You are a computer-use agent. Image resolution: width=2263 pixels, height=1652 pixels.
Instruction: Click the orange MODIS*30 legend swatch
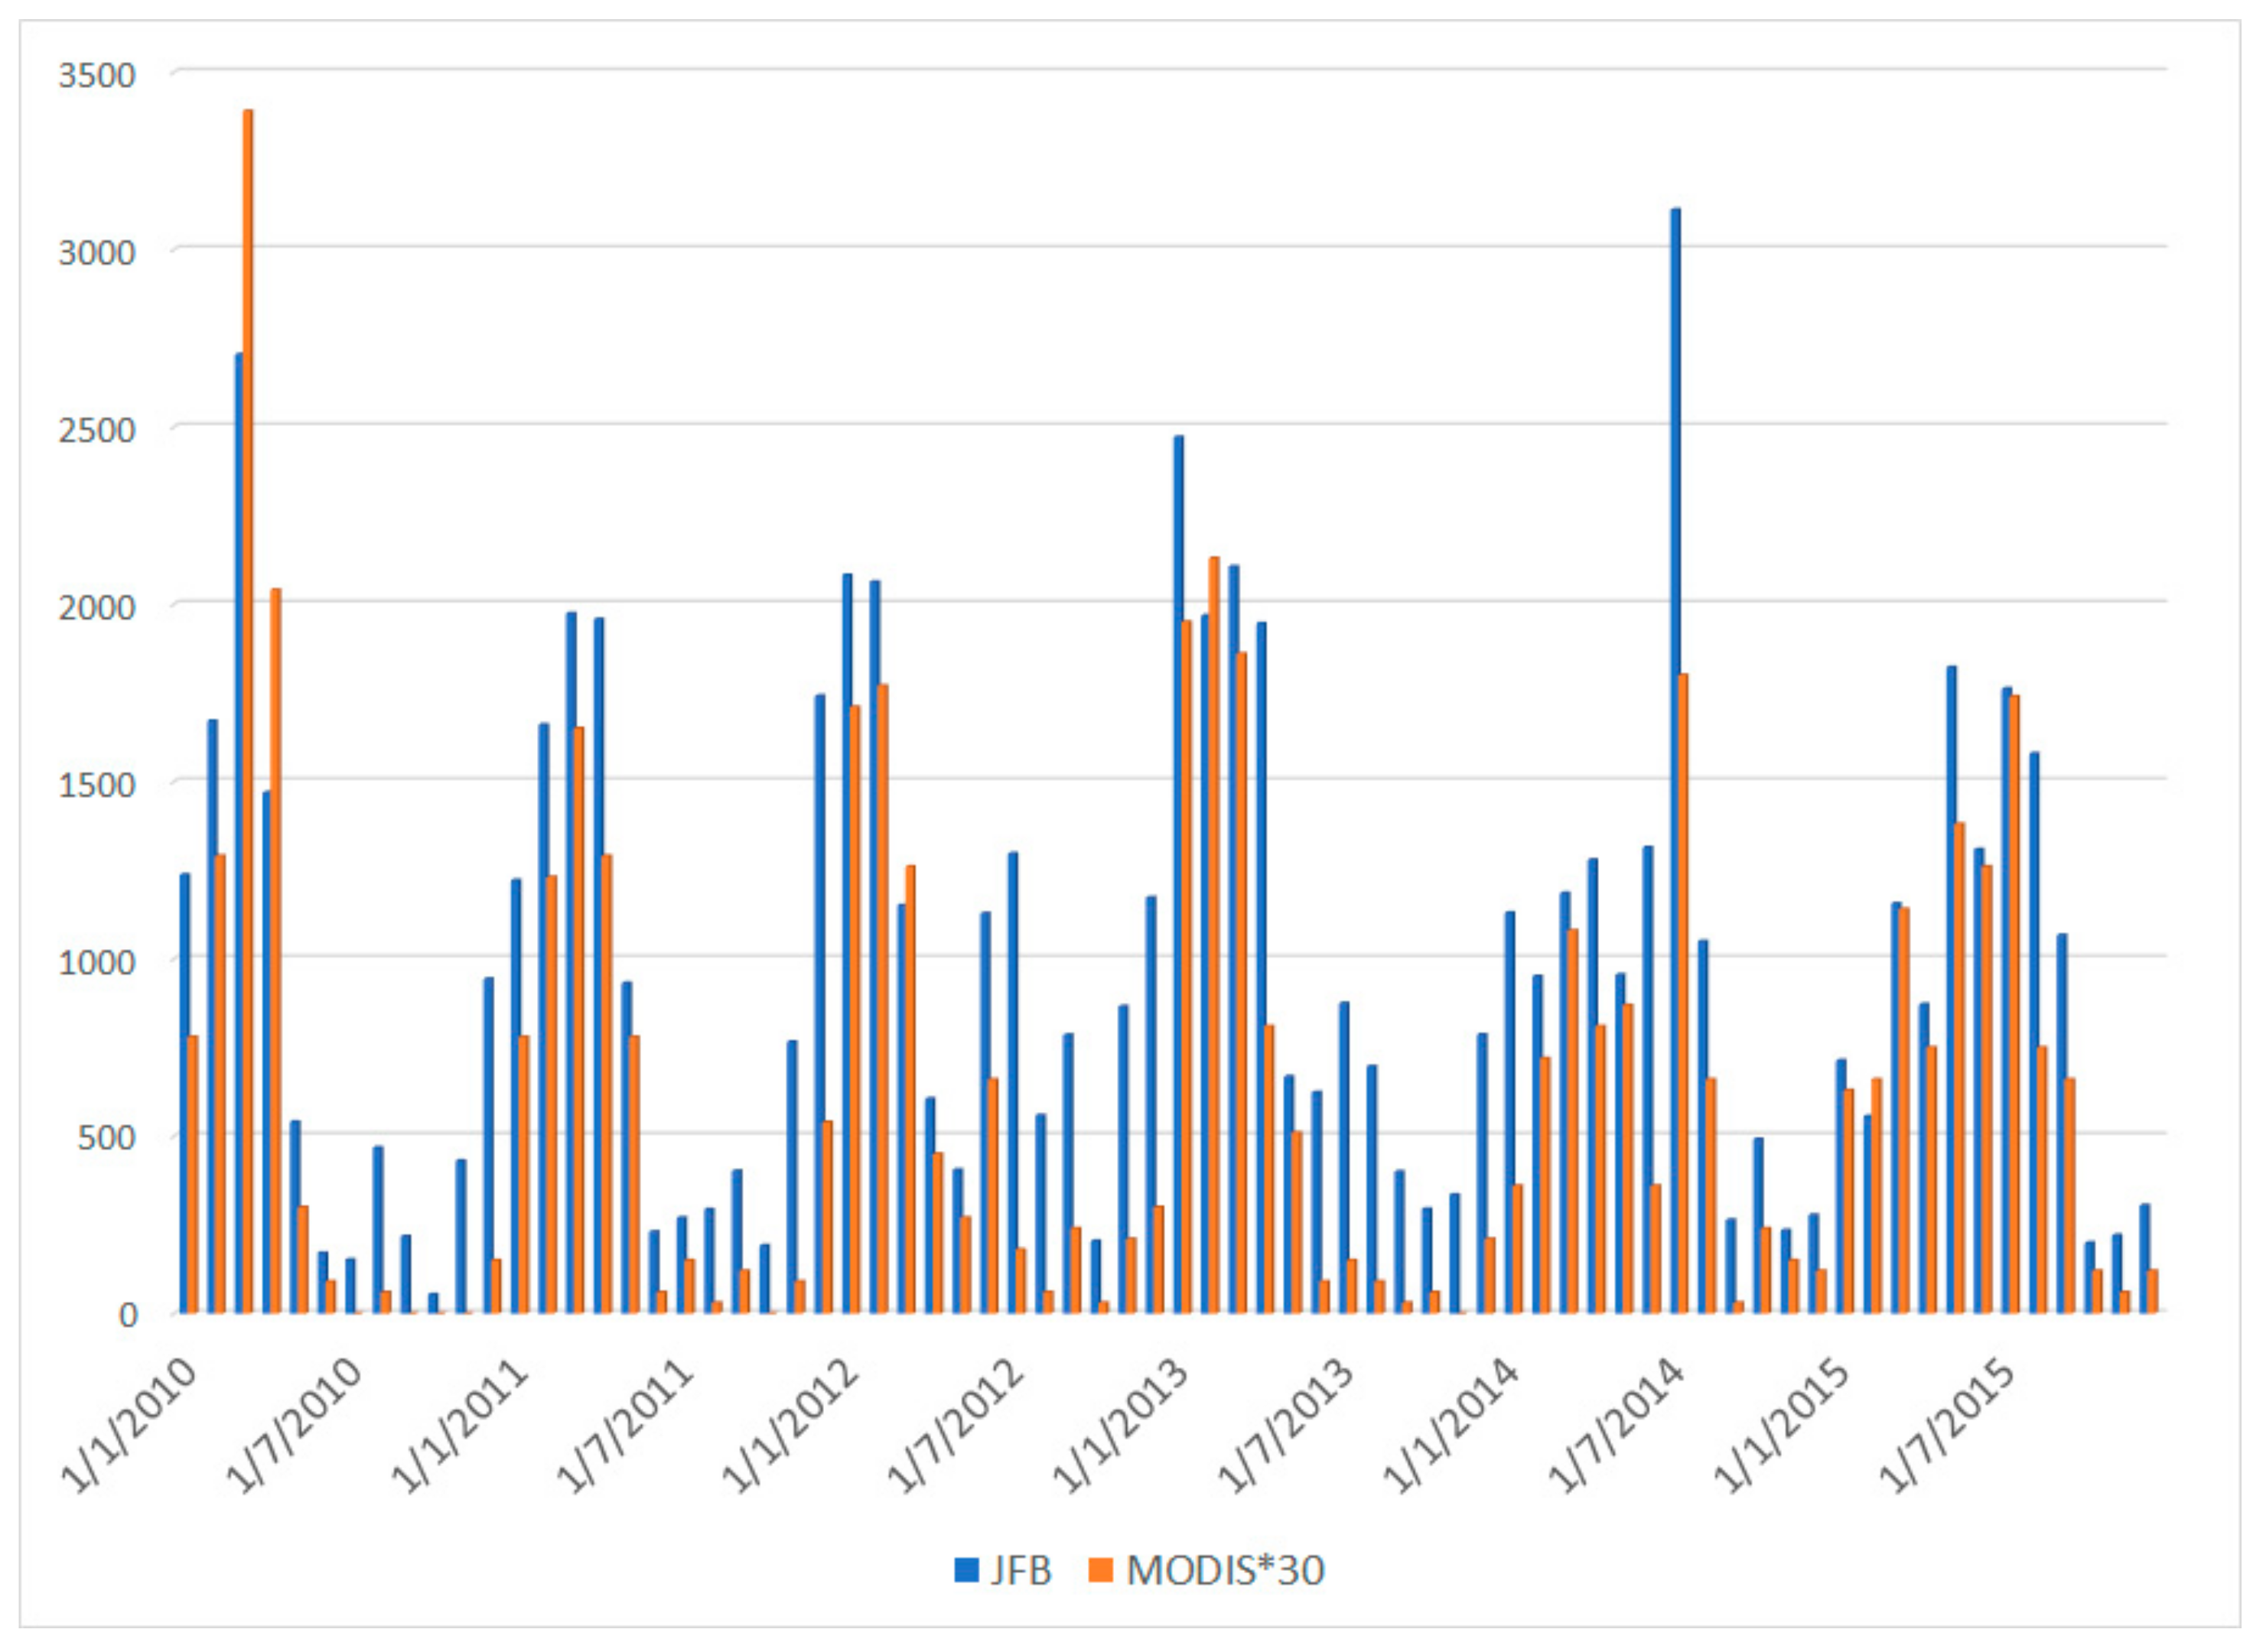click(1100, 1569)
